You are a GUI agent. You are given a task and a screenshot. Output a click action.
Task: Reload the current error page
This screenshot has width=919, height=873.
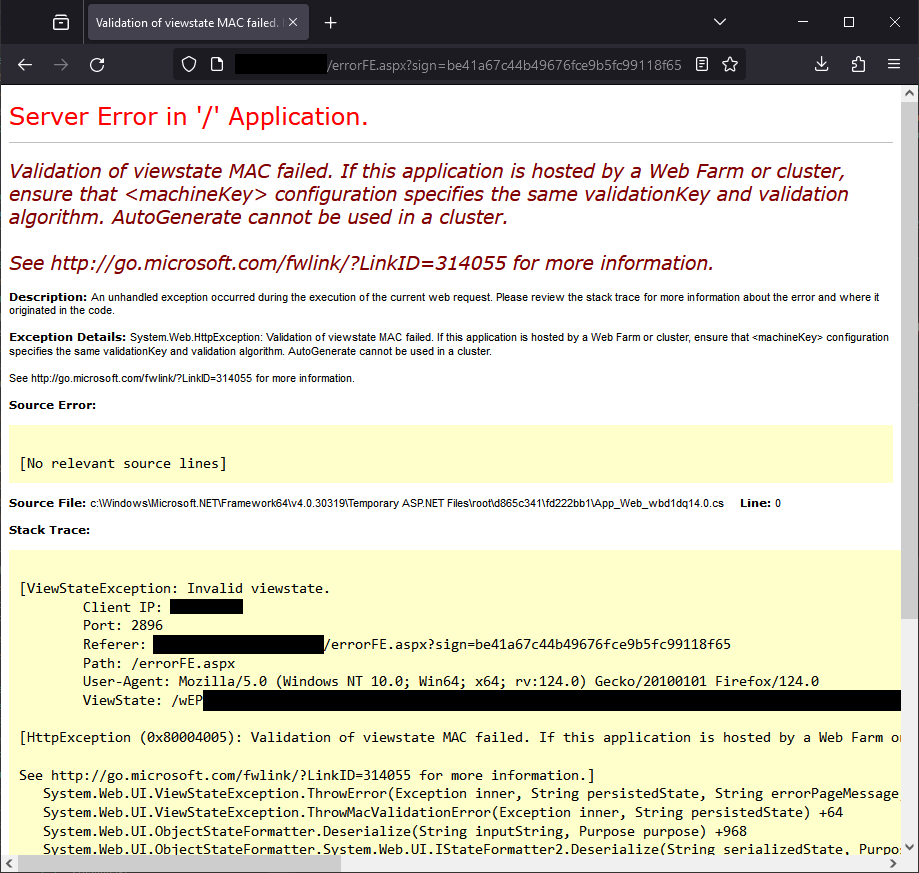coord(97,64)
